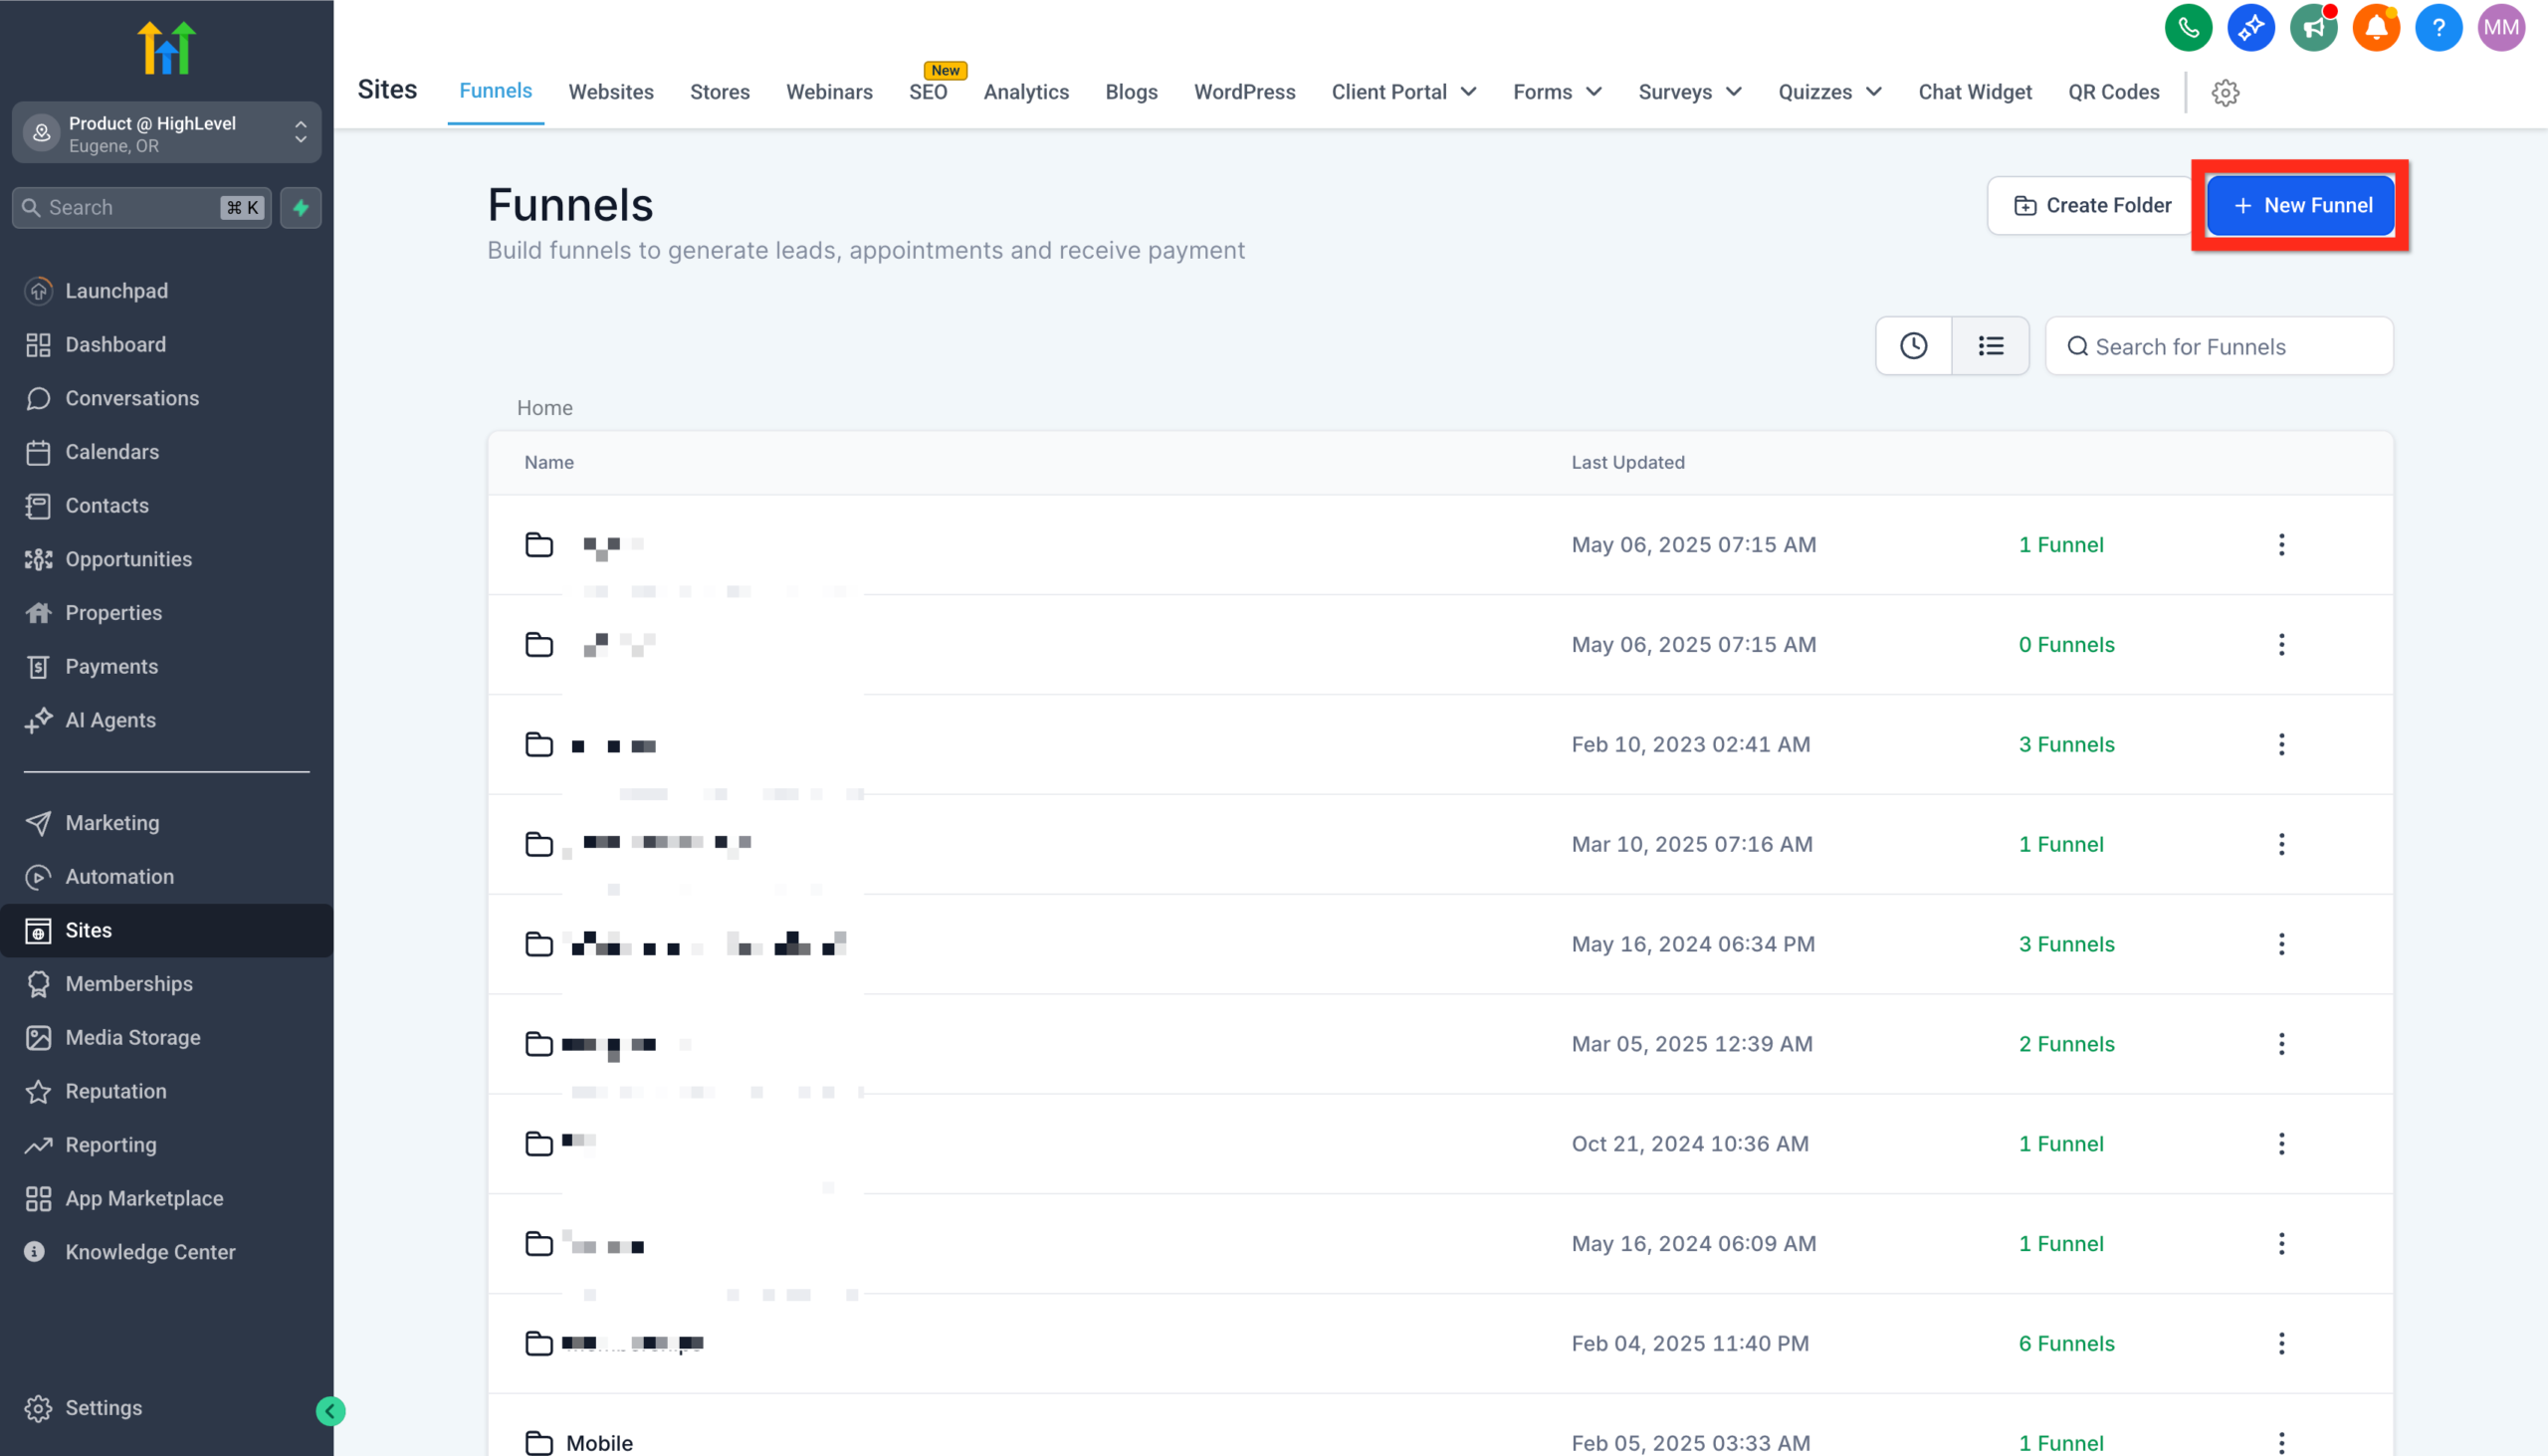
Task: Click the Media Storage icon
Action: 39,1038
